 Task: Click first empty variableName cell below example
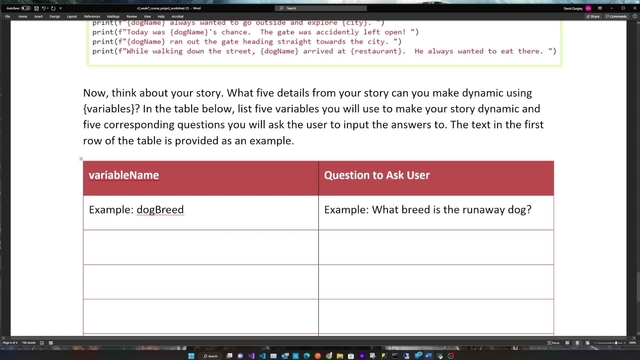(x=201, y=247)
